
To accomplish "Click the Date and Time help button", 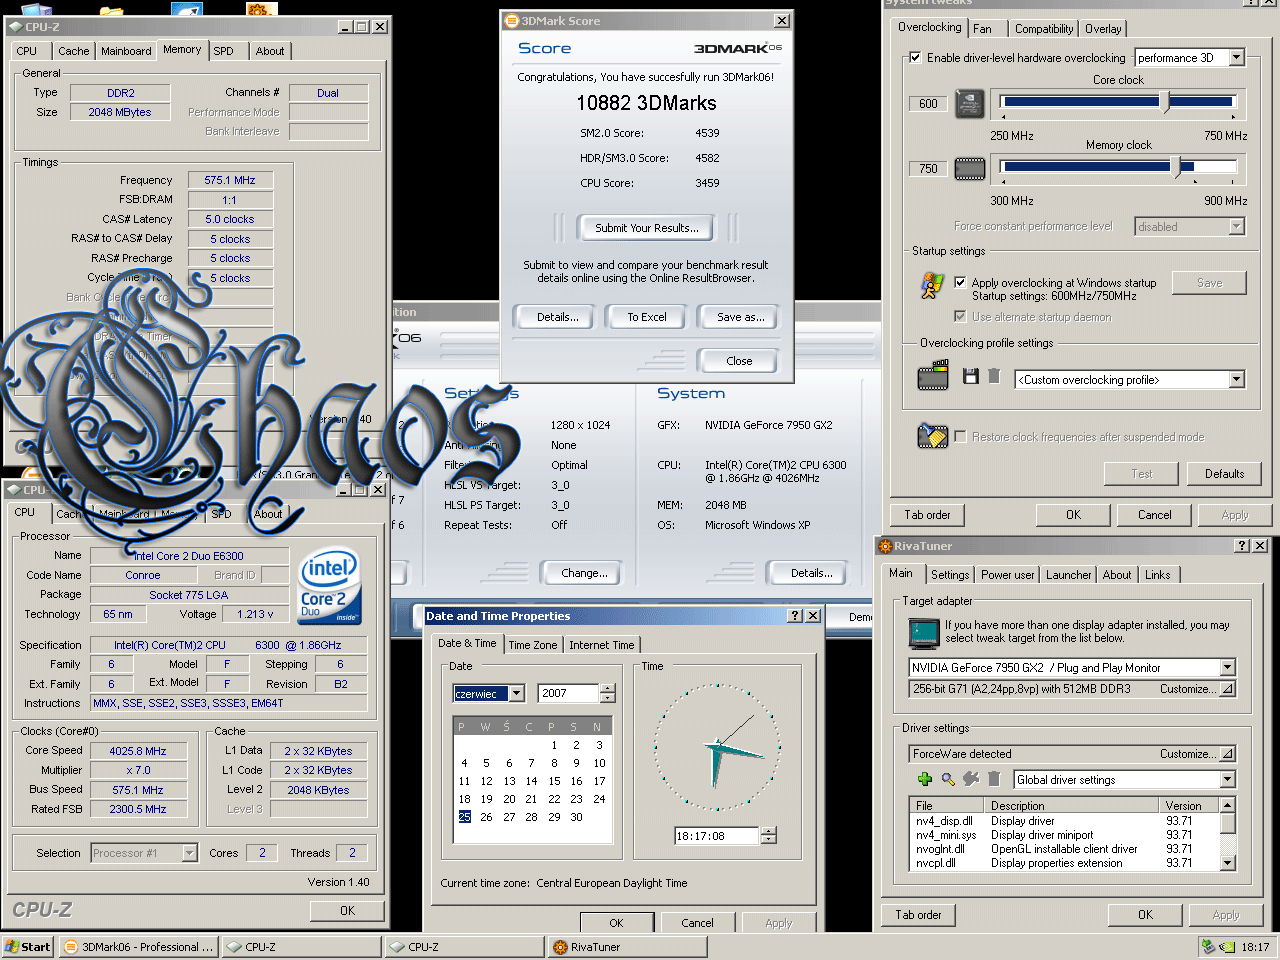I will [795, 616].
